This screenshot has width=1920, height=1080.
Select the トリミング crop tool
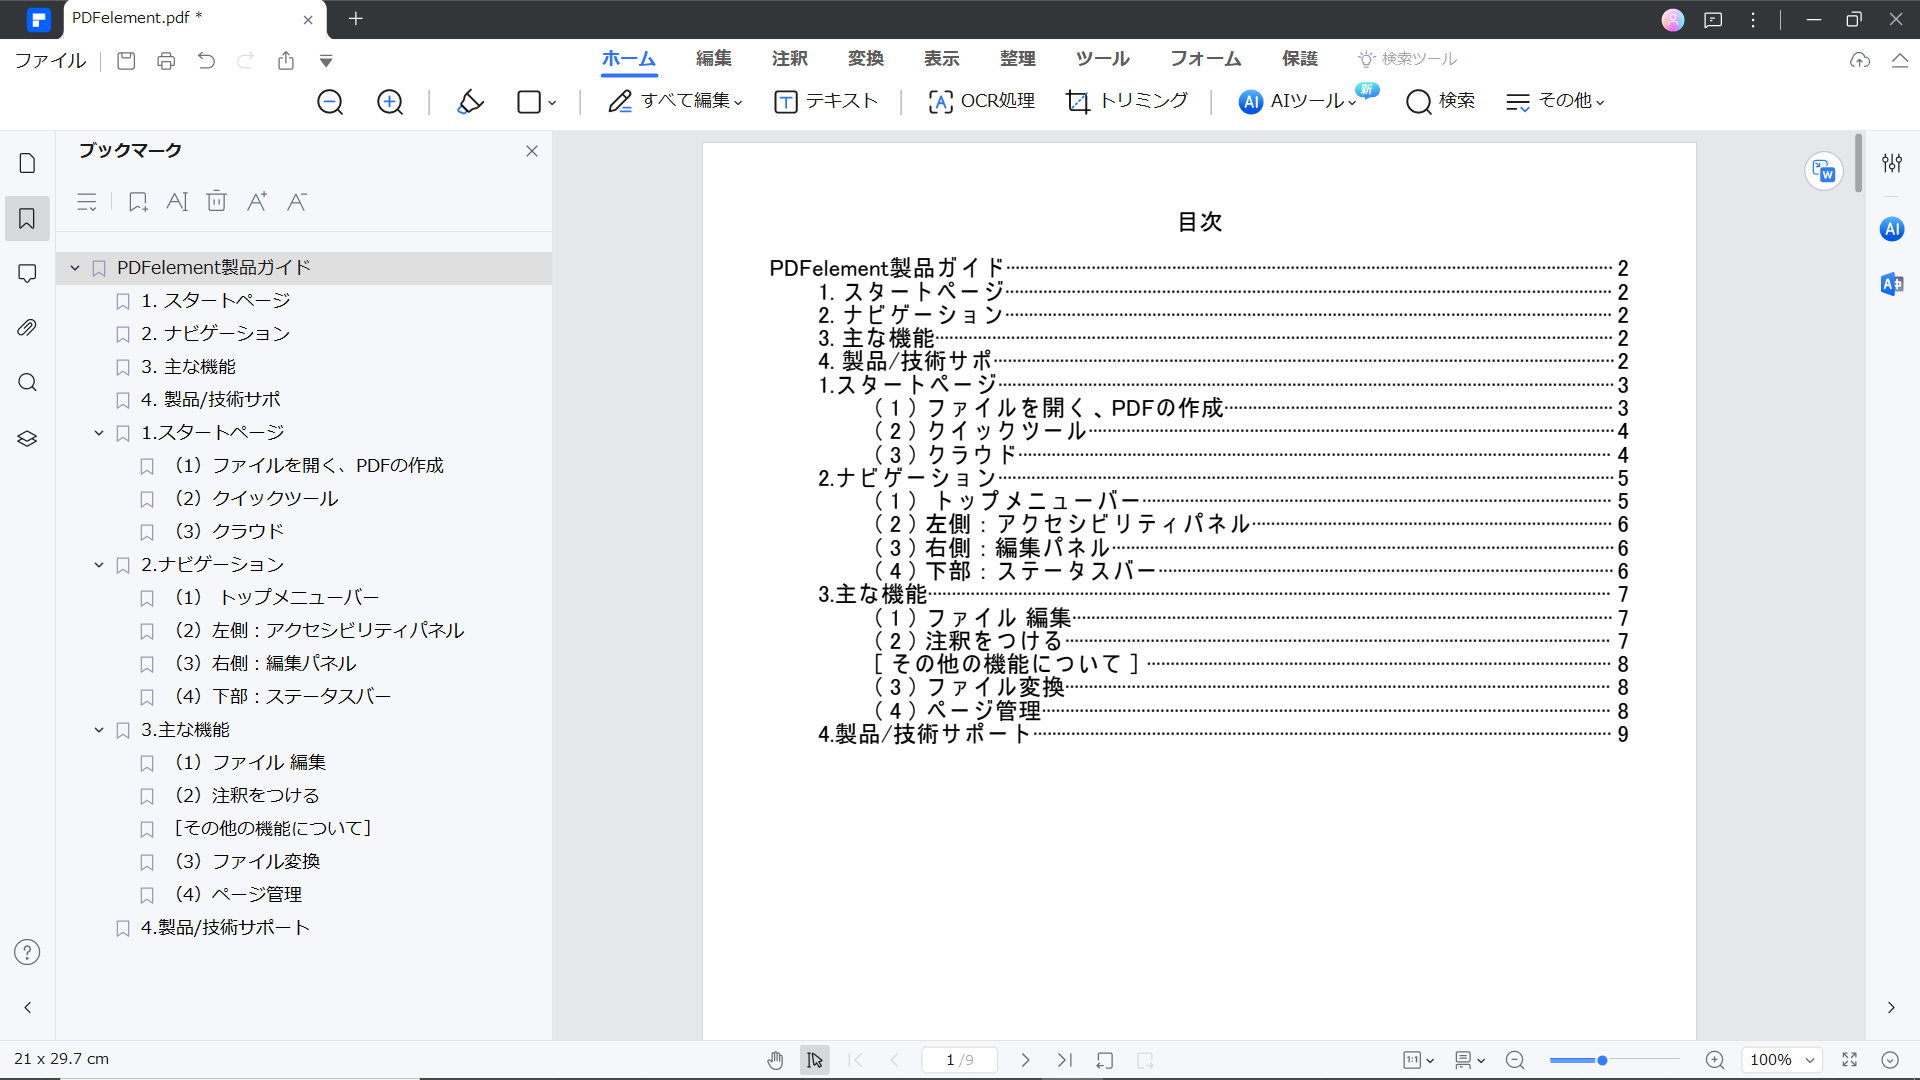click(1127, 101)
